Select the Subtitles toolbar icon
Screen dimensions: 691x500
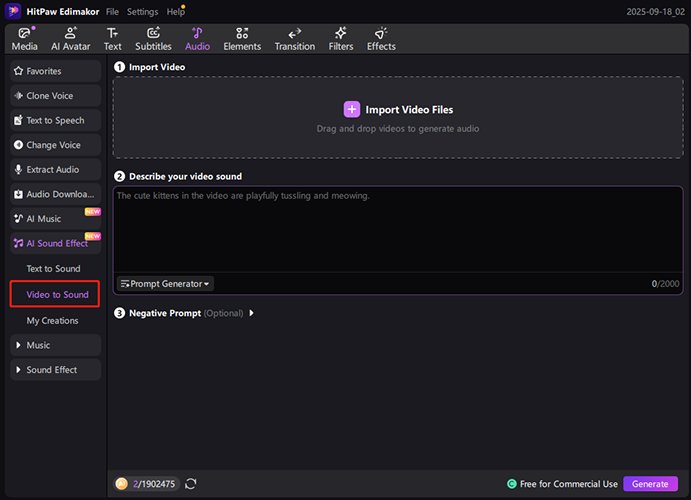click(x=153, y=34)
